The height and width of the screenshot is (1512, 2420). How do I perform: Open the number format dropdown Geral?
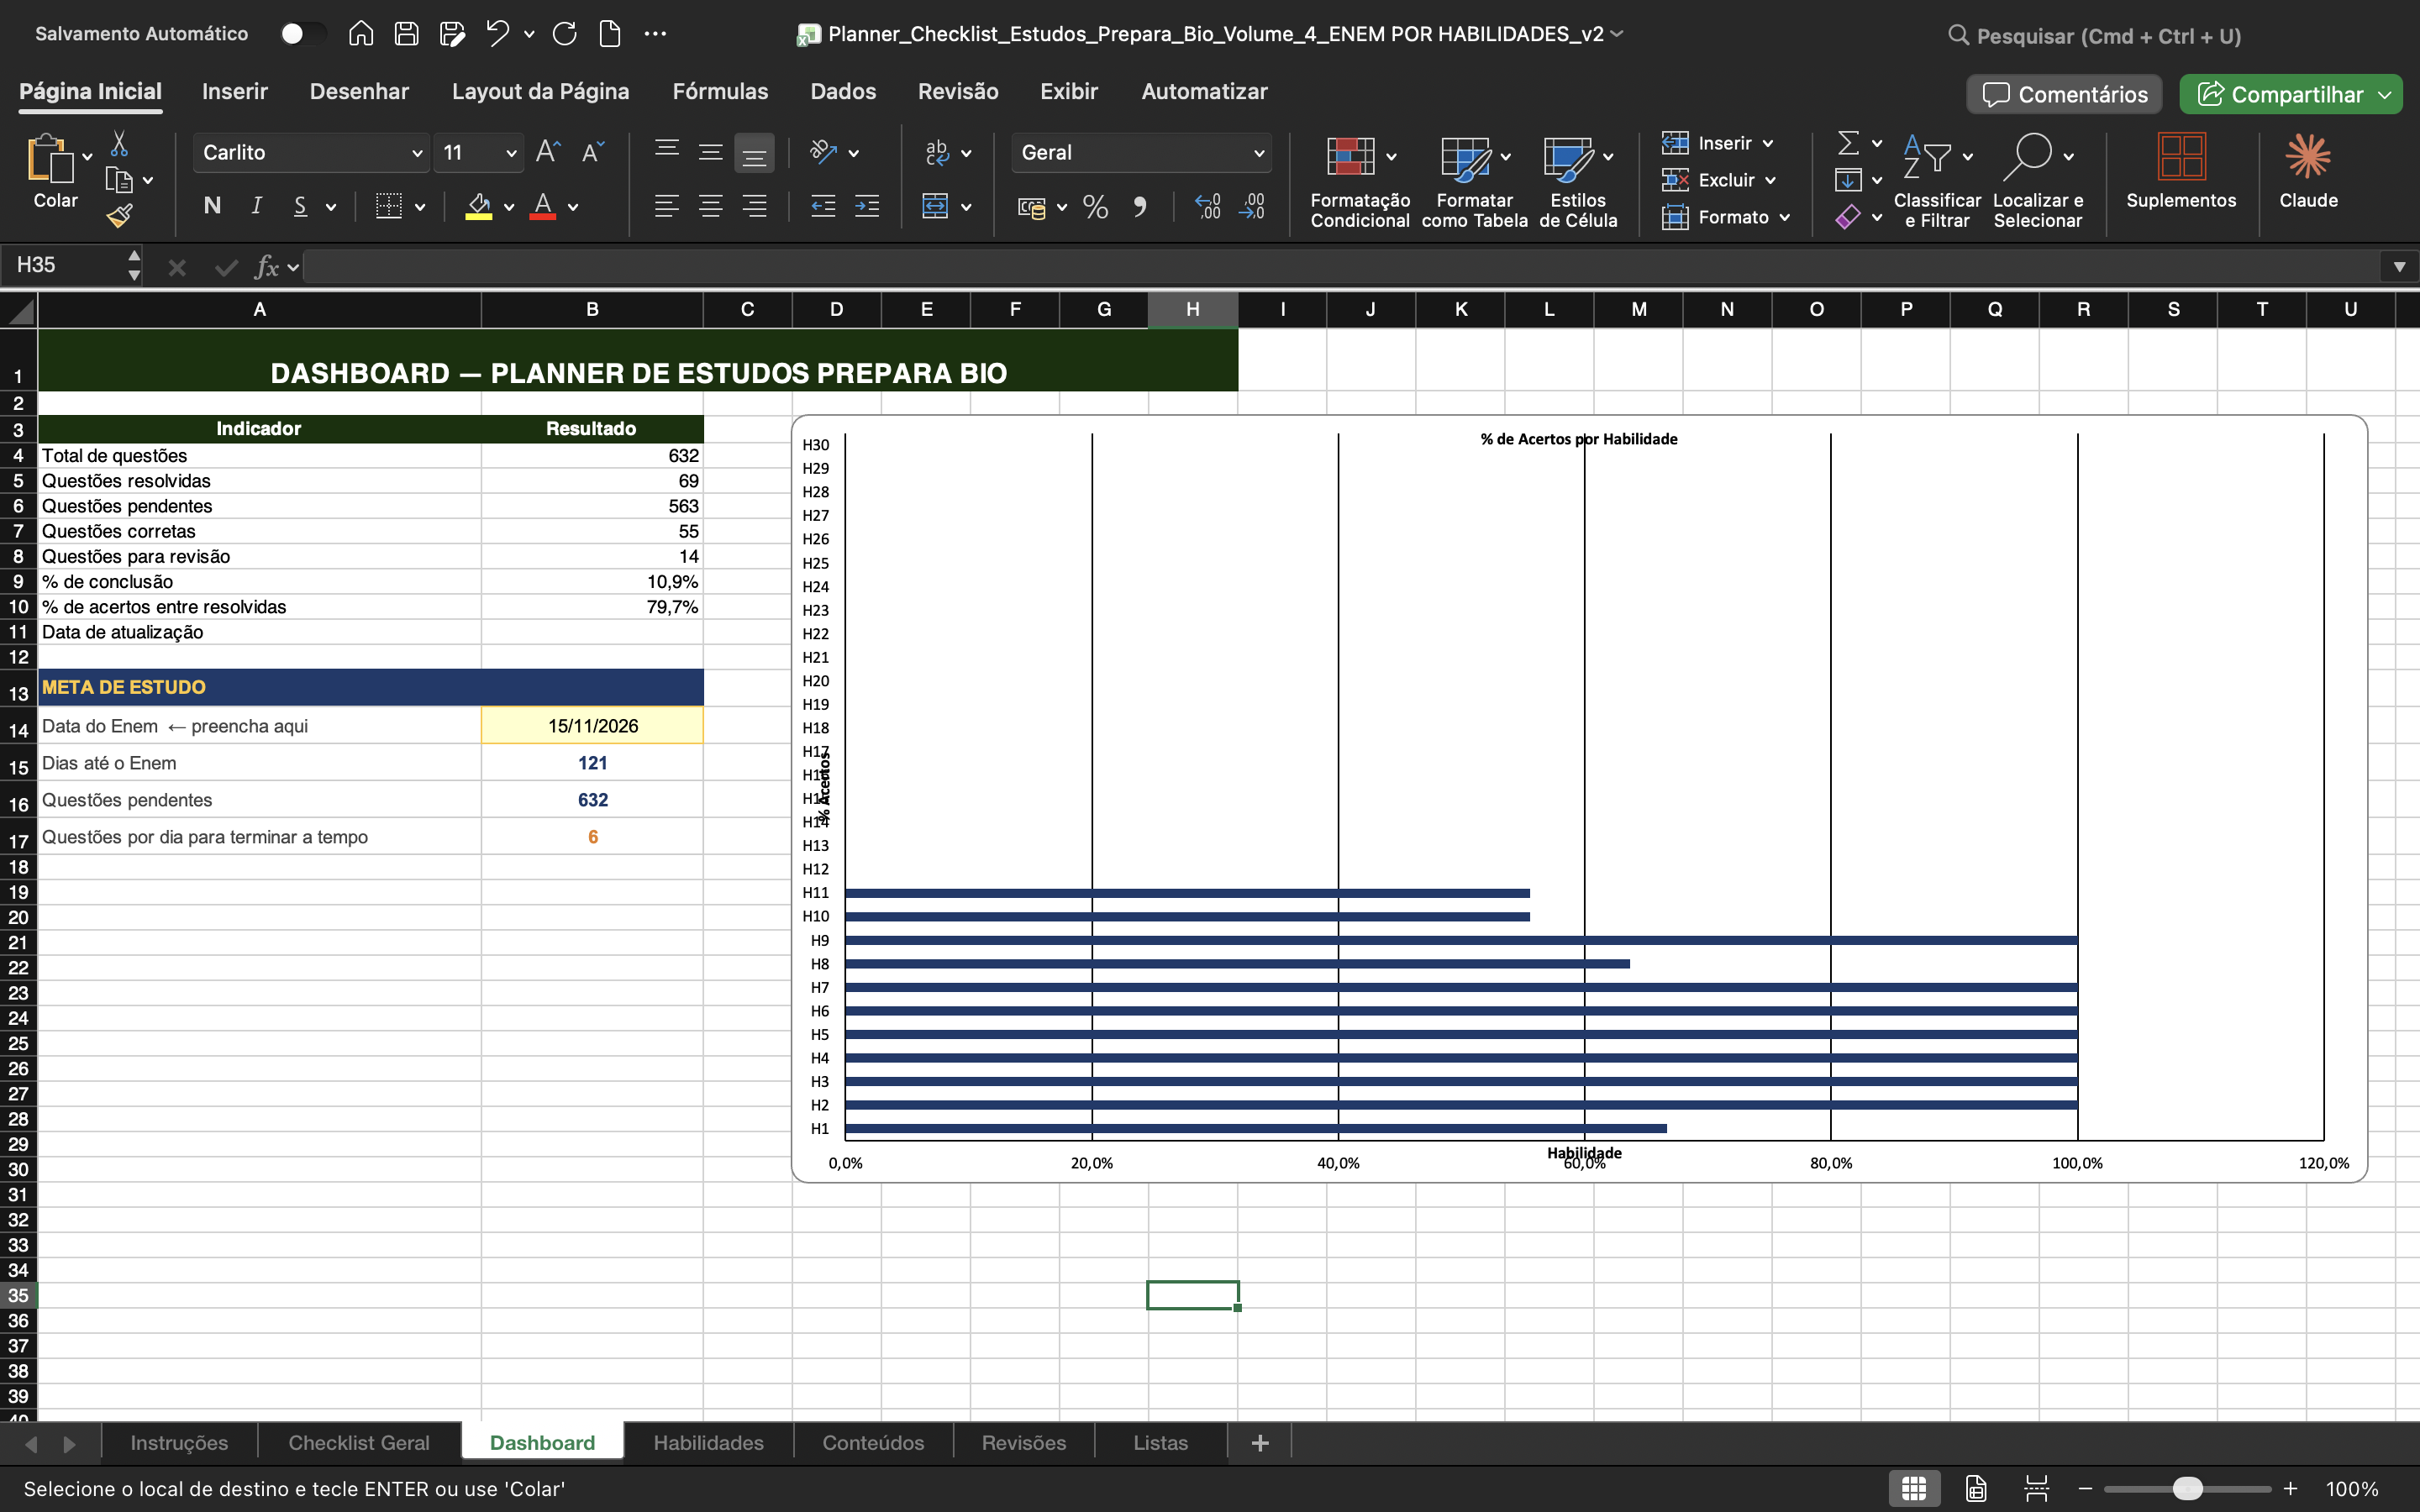point(1141,153)
